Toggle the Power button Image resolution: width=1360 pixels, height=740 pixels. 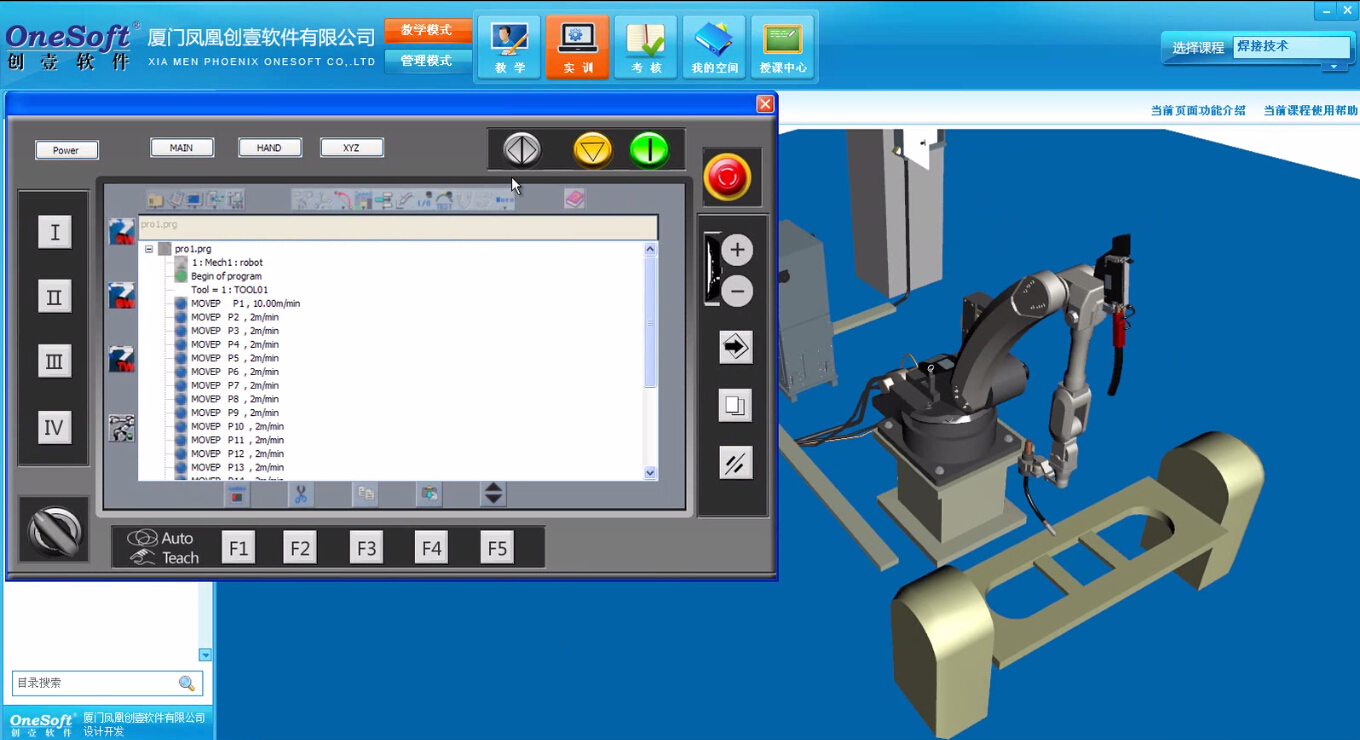click(x=67, y=150)
